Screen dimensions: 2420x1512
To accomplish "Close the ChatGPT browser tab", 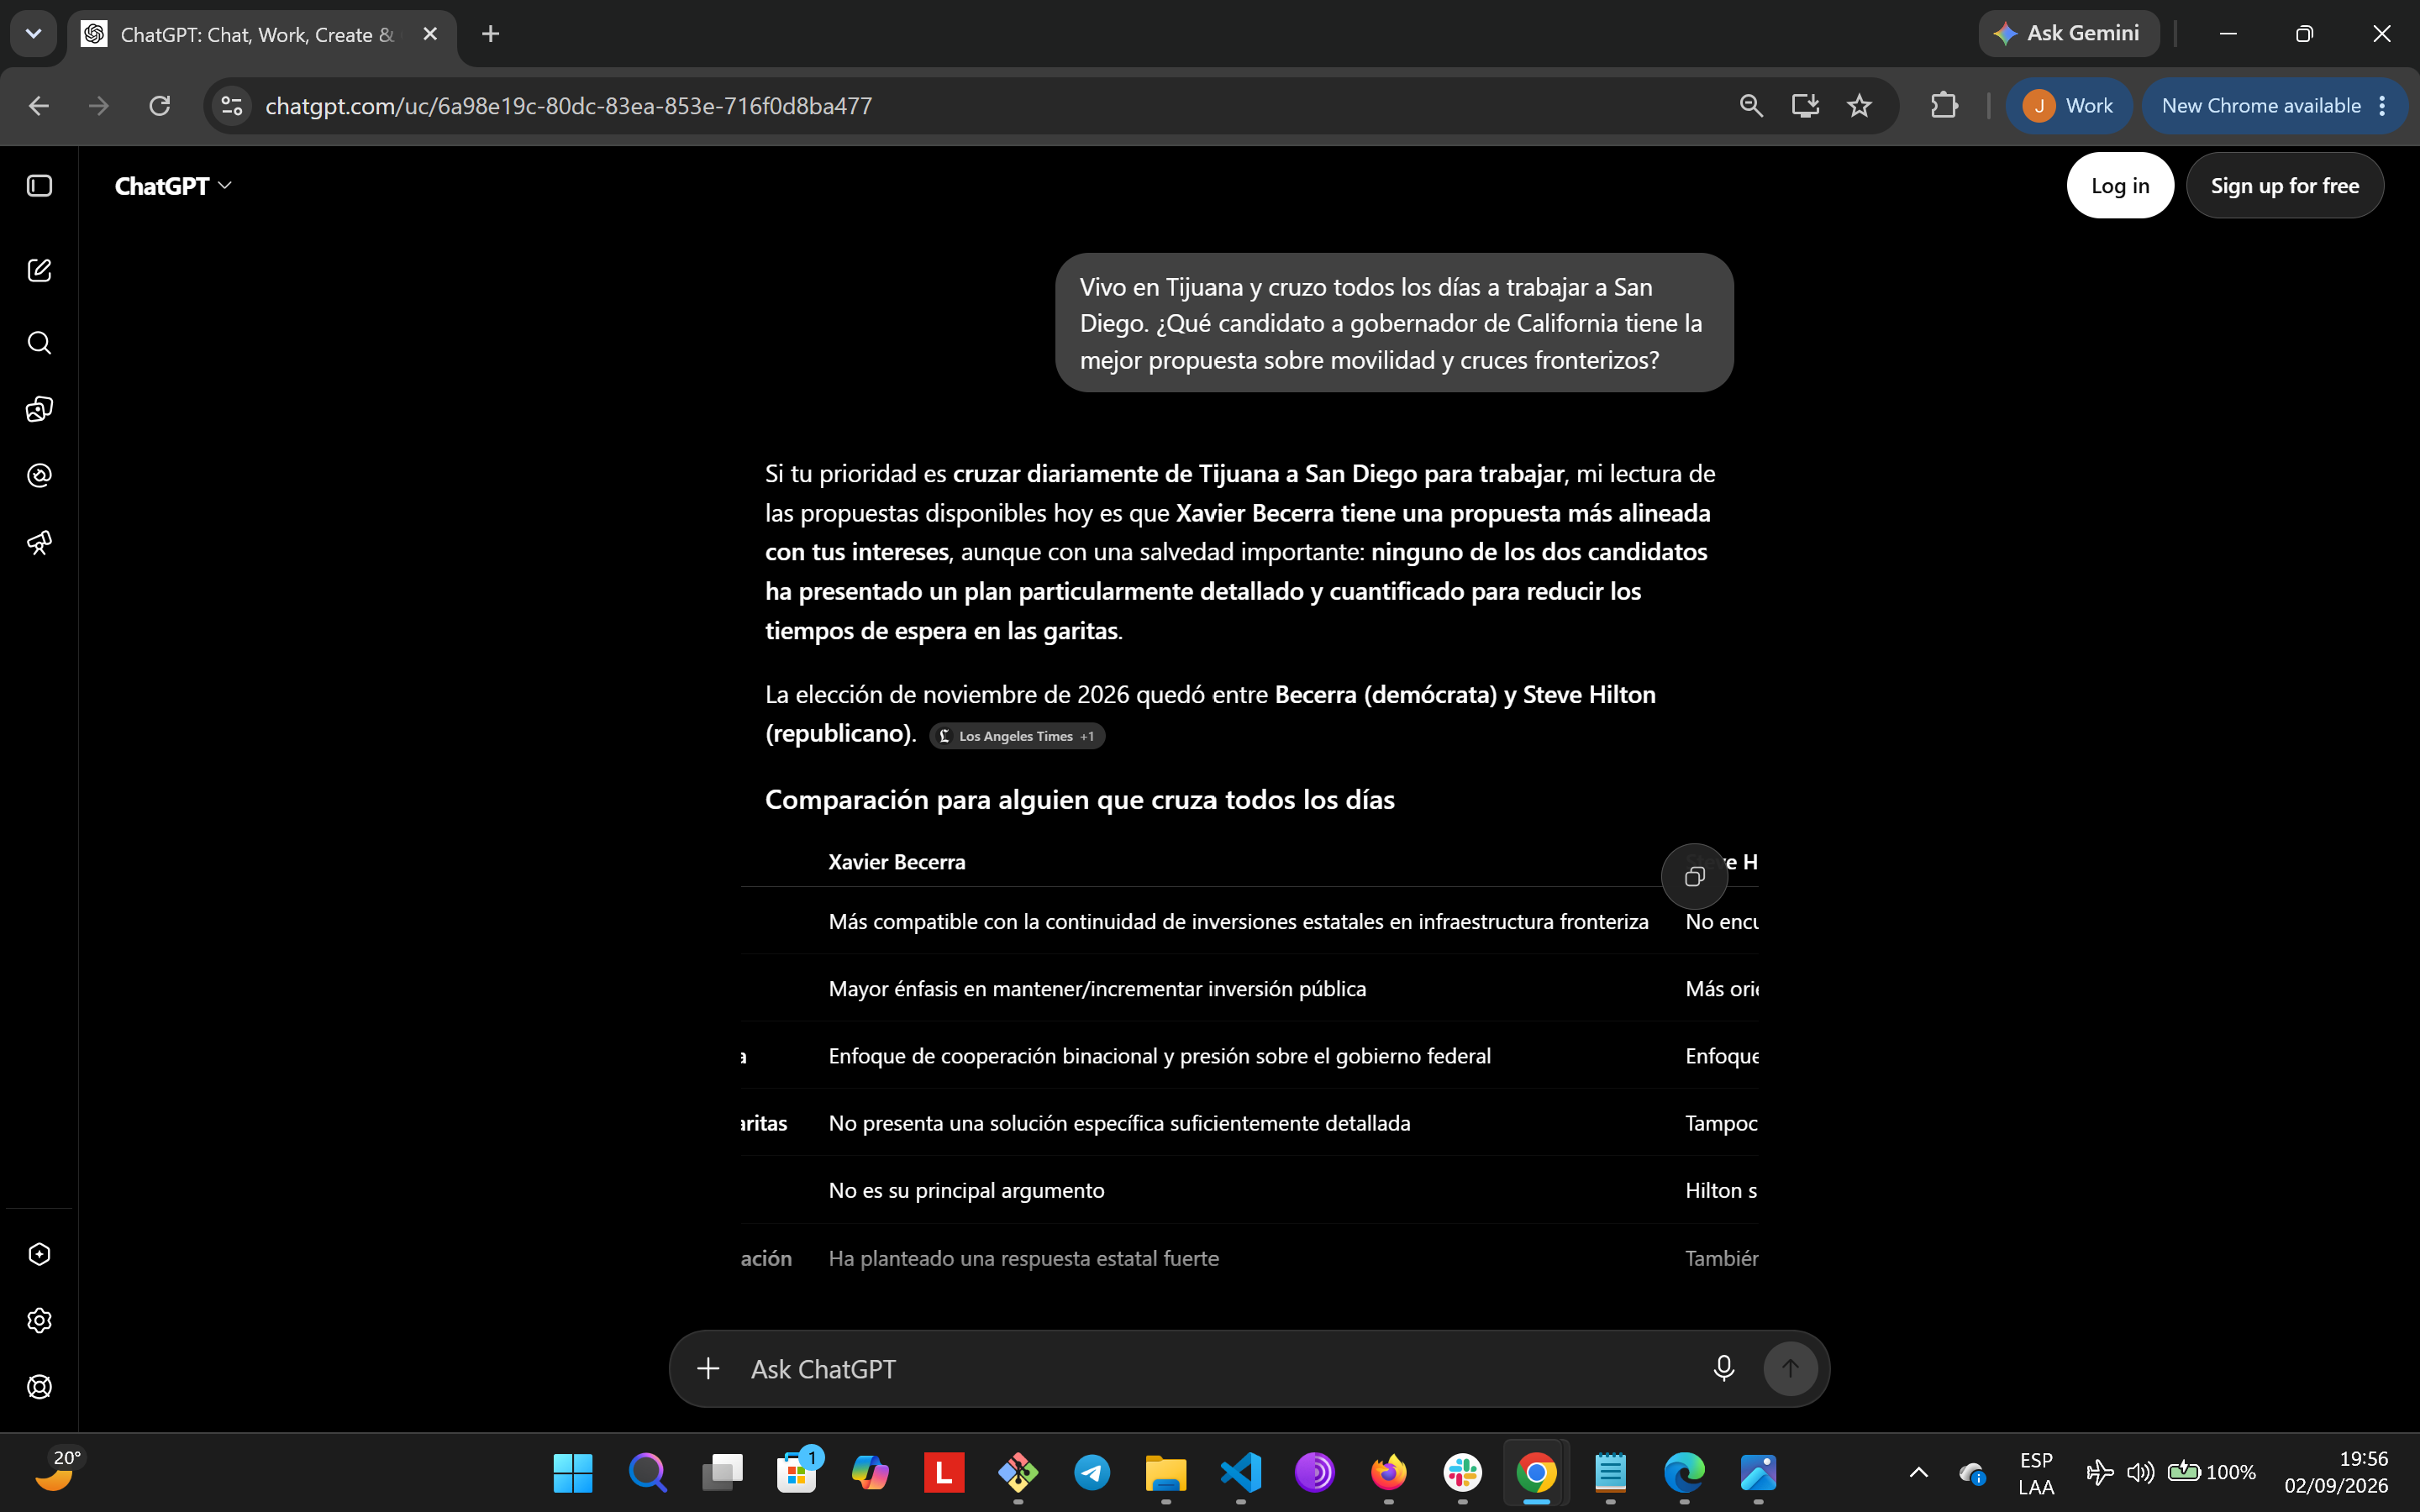I will 430,34.
